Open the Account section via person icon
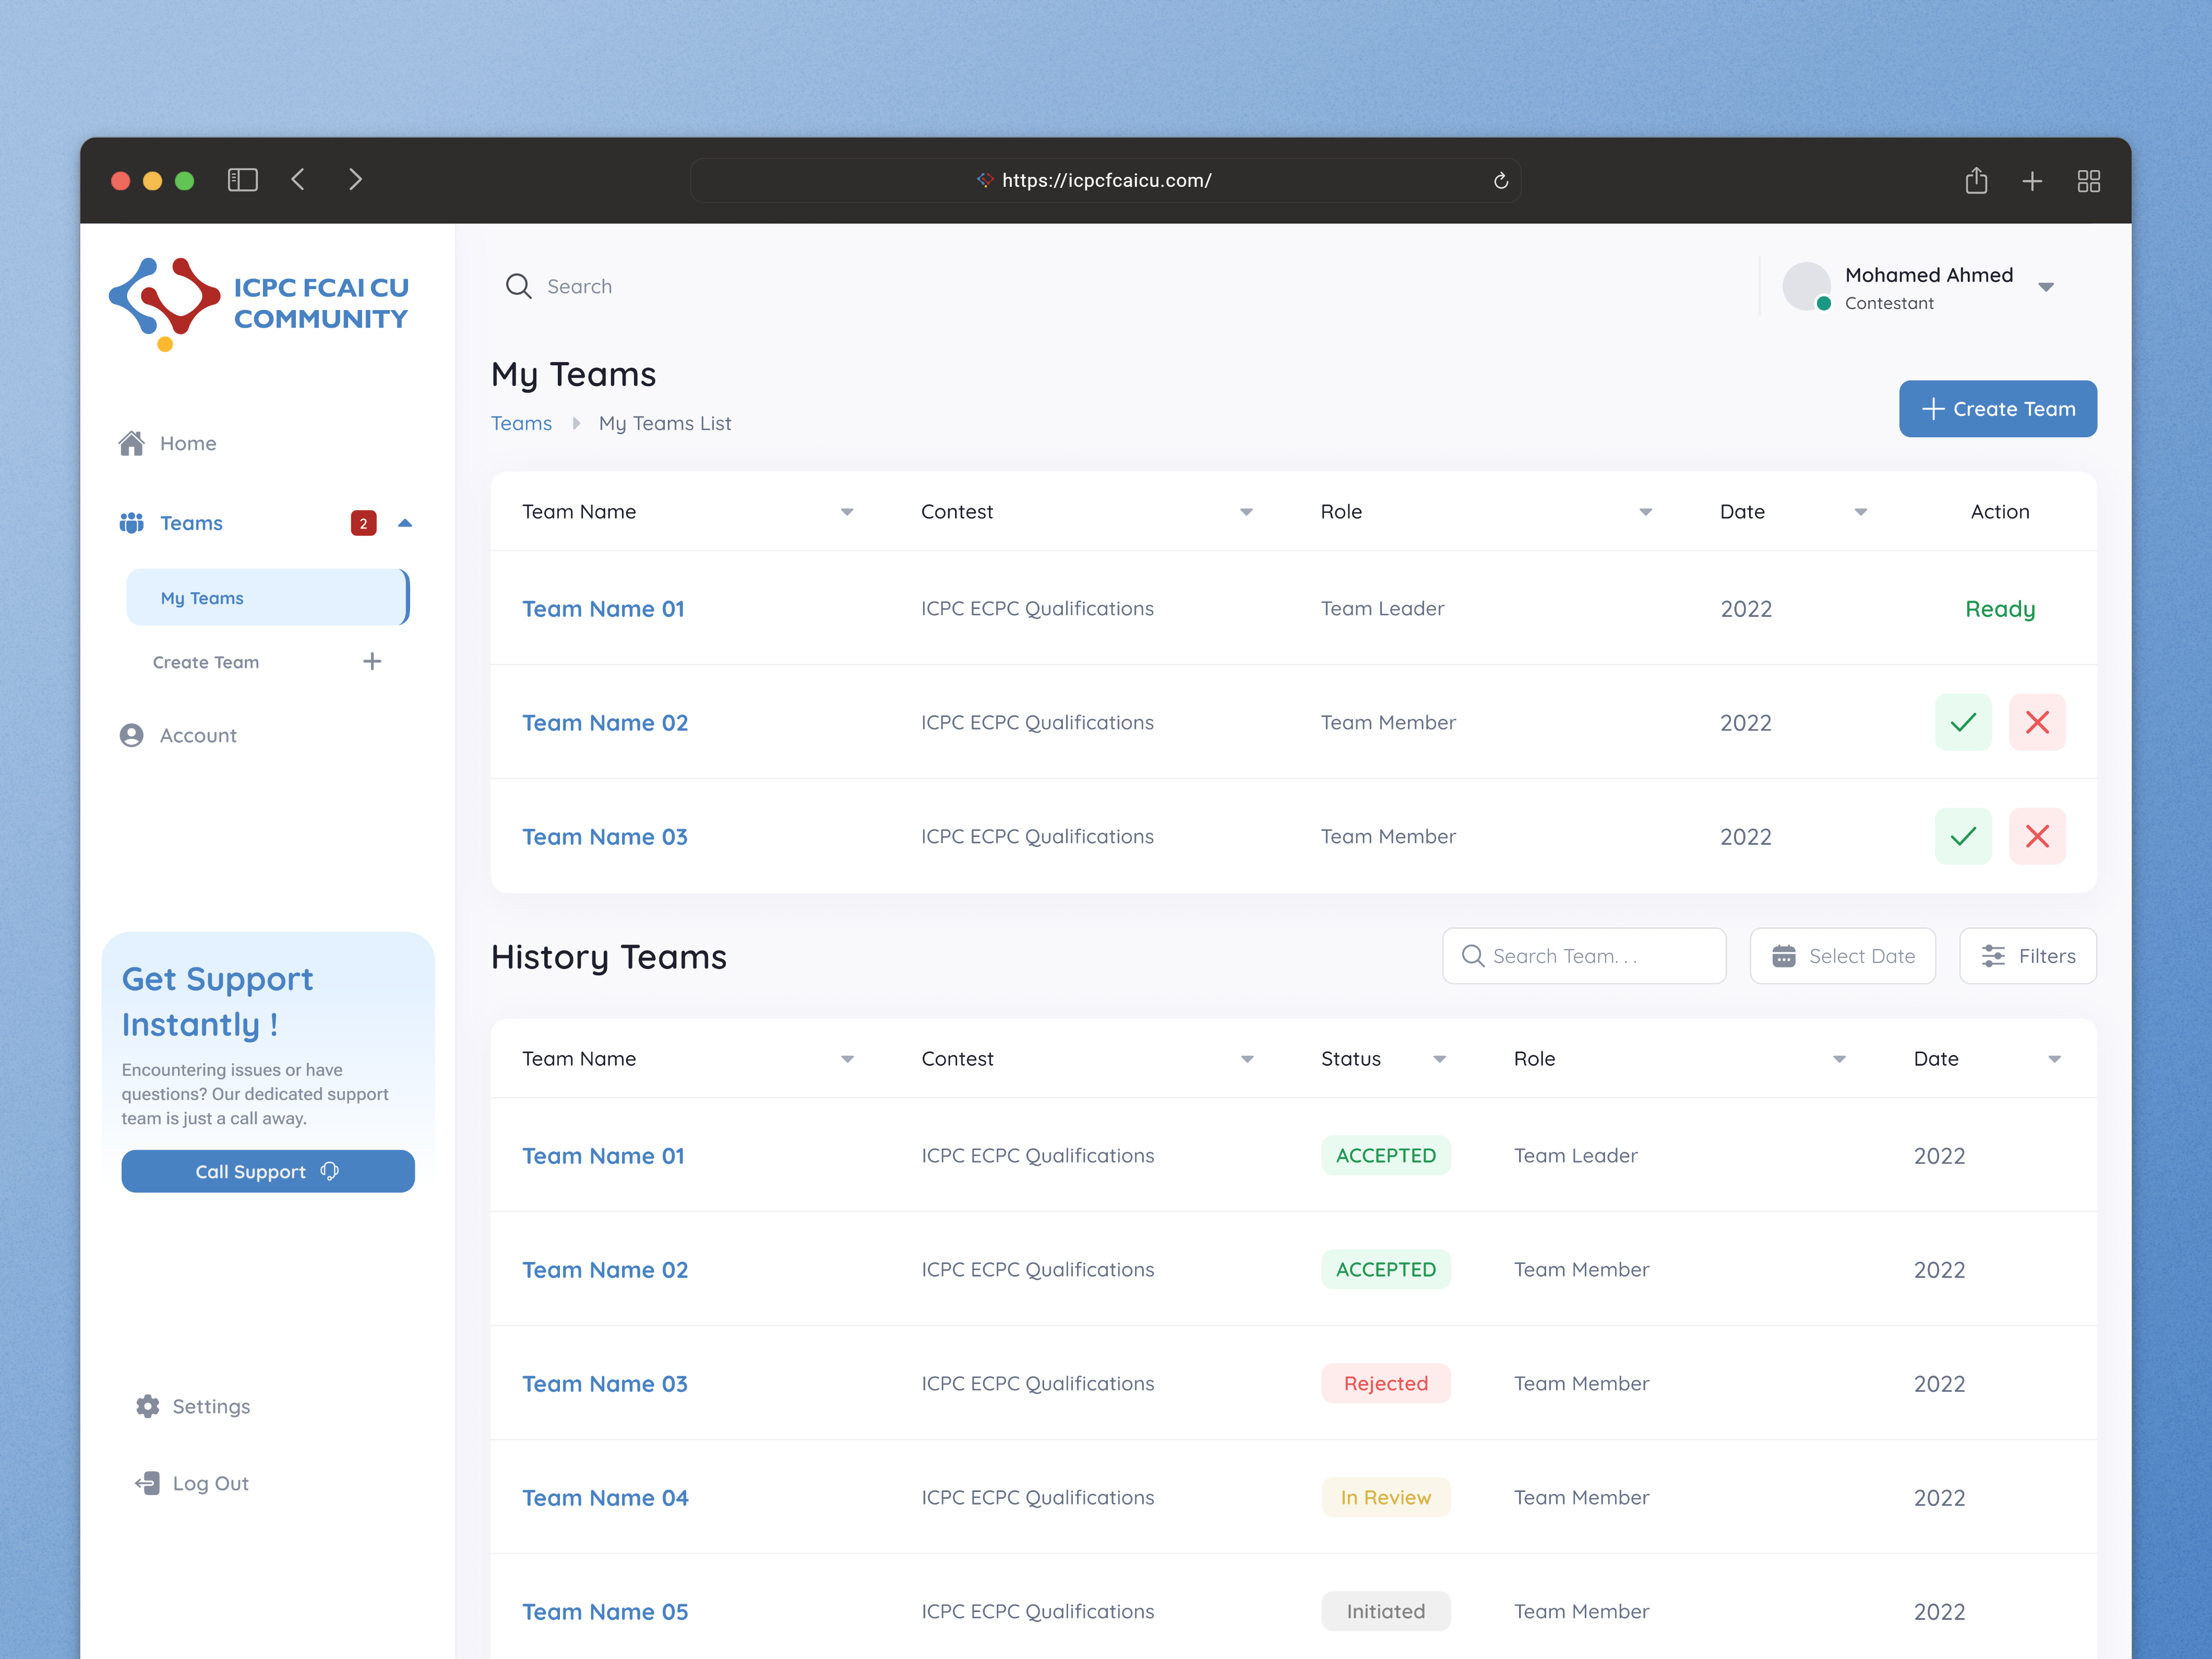2212x1659 pixels. (x=131, y=735)
